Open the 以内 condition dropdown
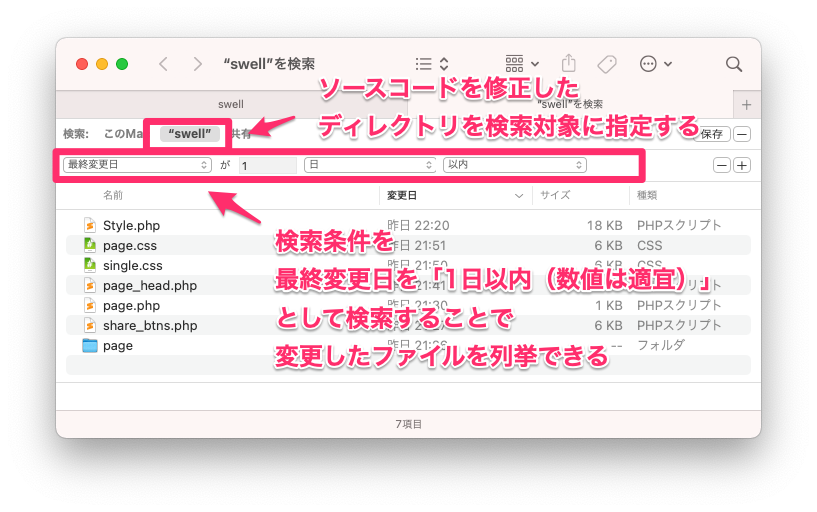 (515, 165)
